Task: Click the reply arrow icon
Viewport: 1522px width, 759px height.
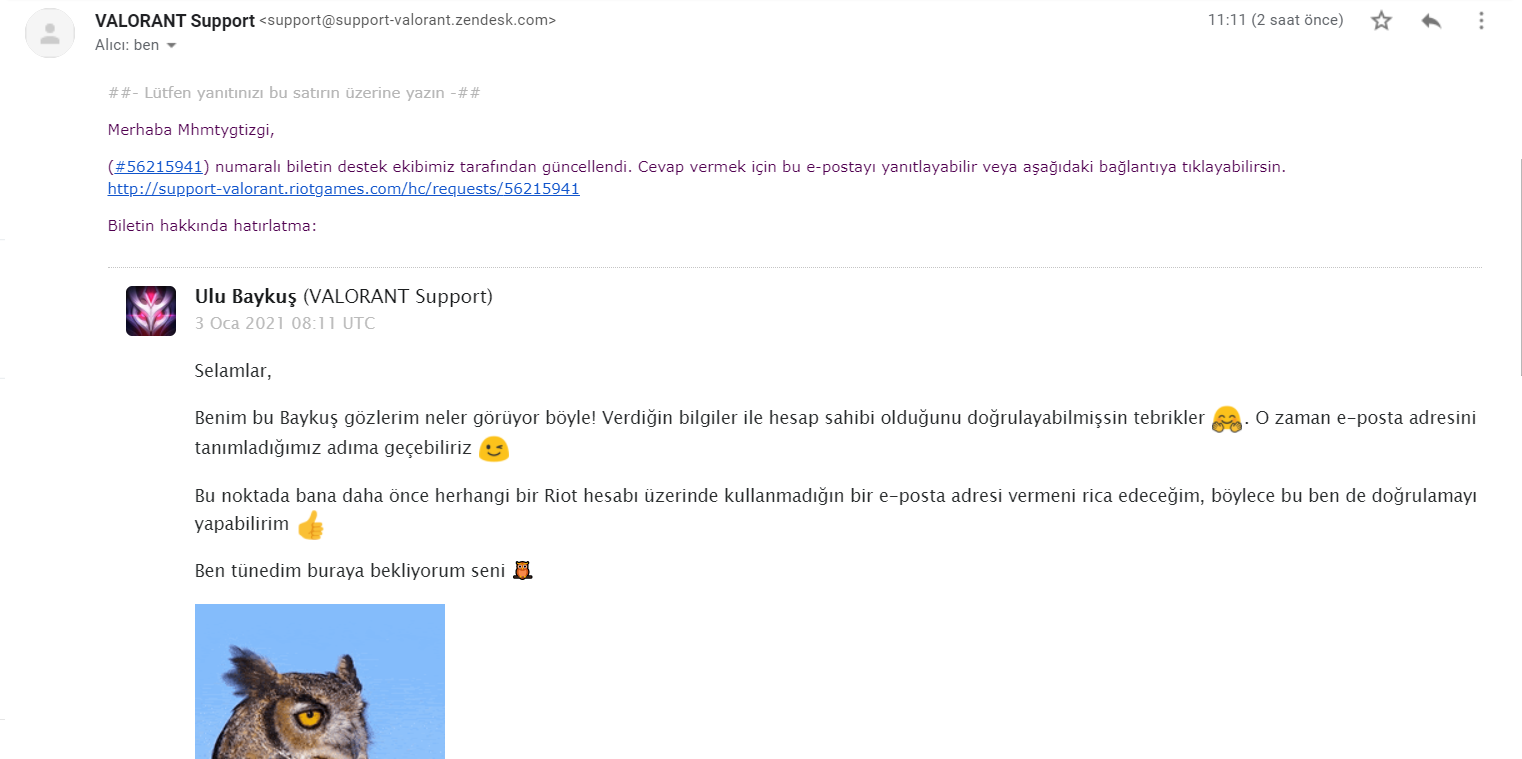Action: (1431, 20)
